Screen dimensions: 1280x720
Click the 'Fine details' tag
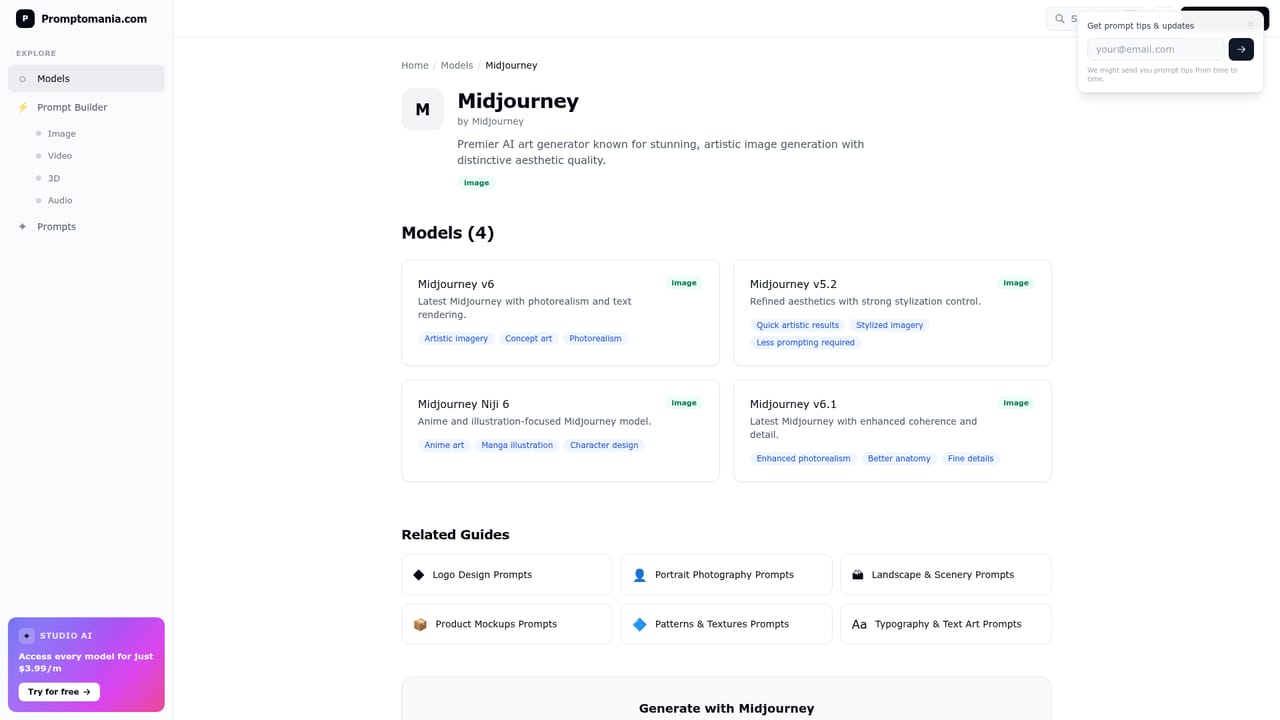[971, 459]
